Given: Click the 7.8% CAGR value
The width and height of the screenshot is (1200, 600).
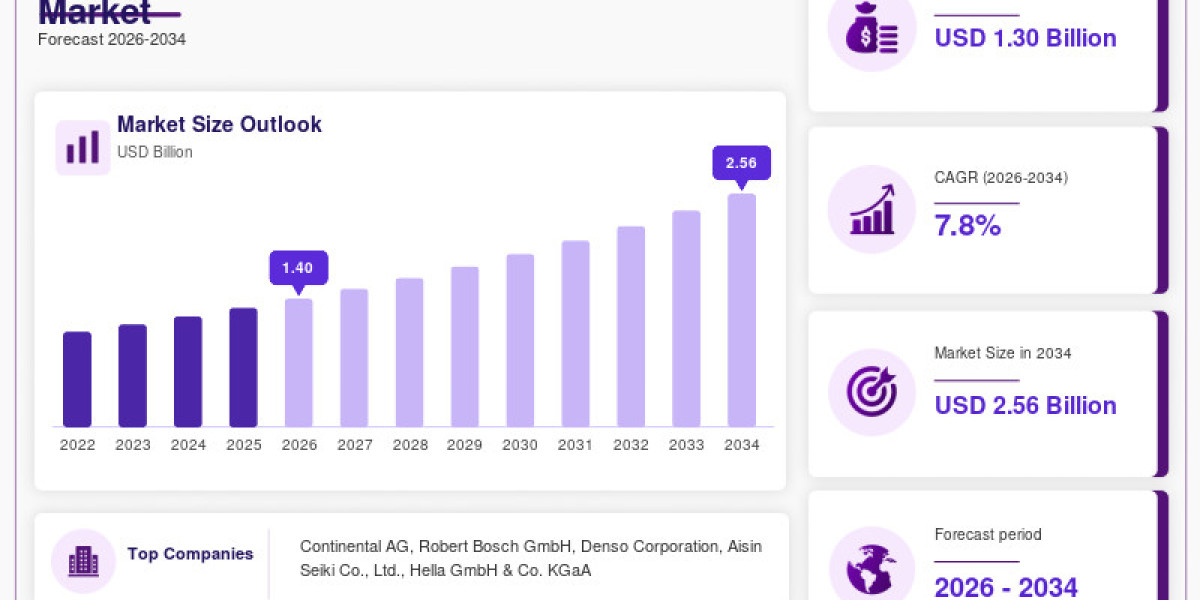Looking at the screenshot, I should tap(967, 226).
